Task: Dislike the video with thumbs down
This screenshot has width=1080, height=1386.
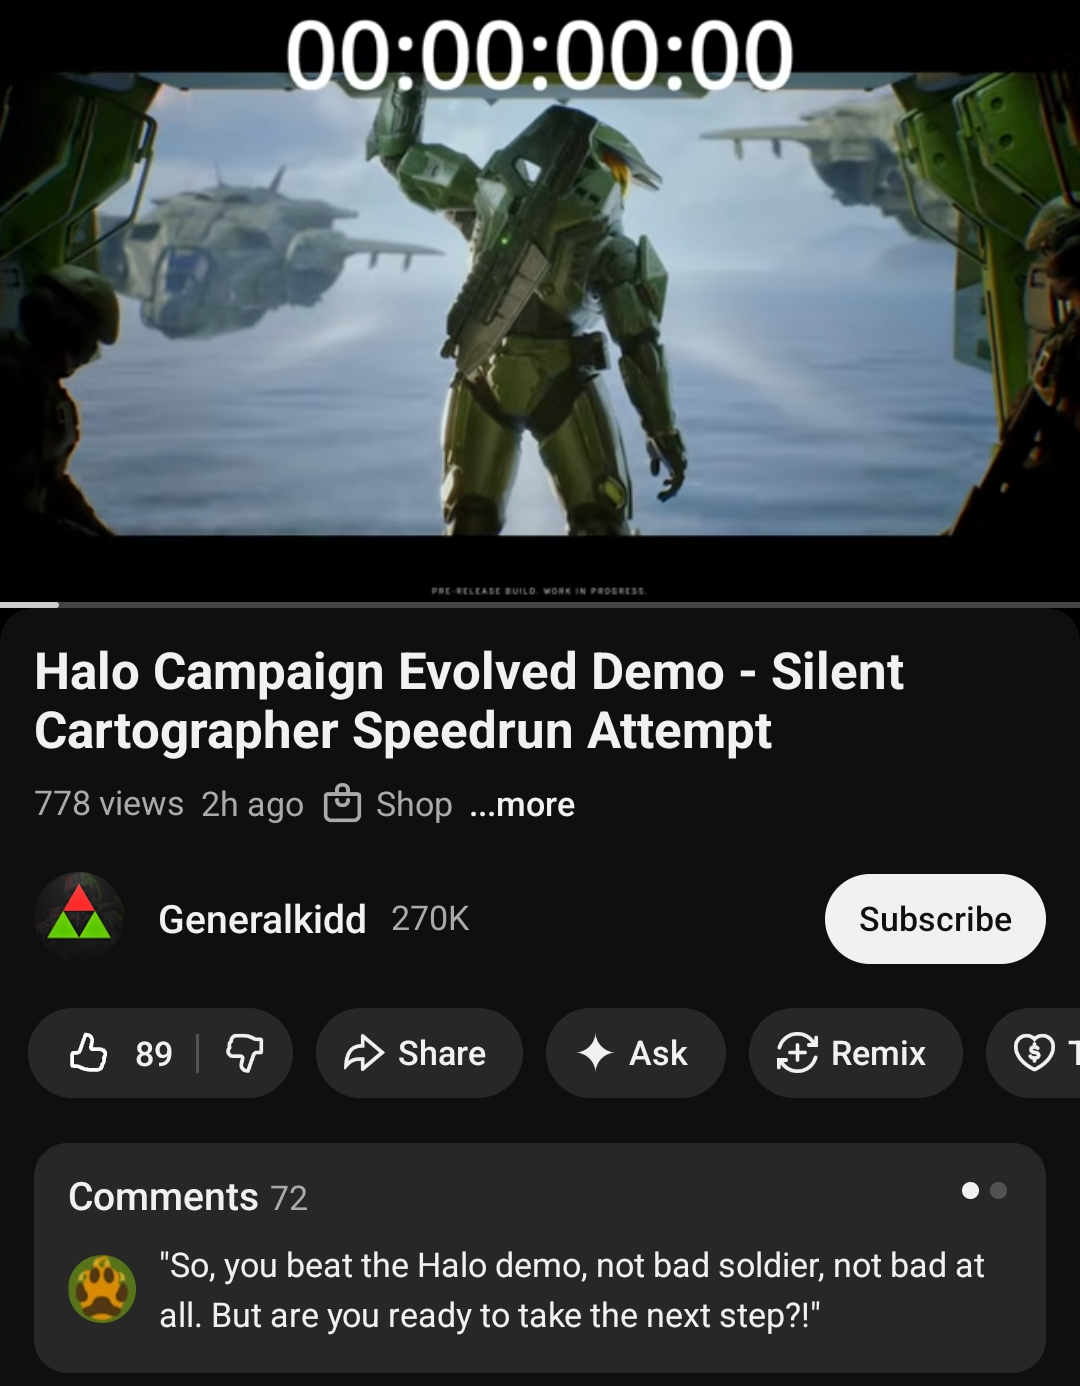Action: click(x=245, y=1053)
